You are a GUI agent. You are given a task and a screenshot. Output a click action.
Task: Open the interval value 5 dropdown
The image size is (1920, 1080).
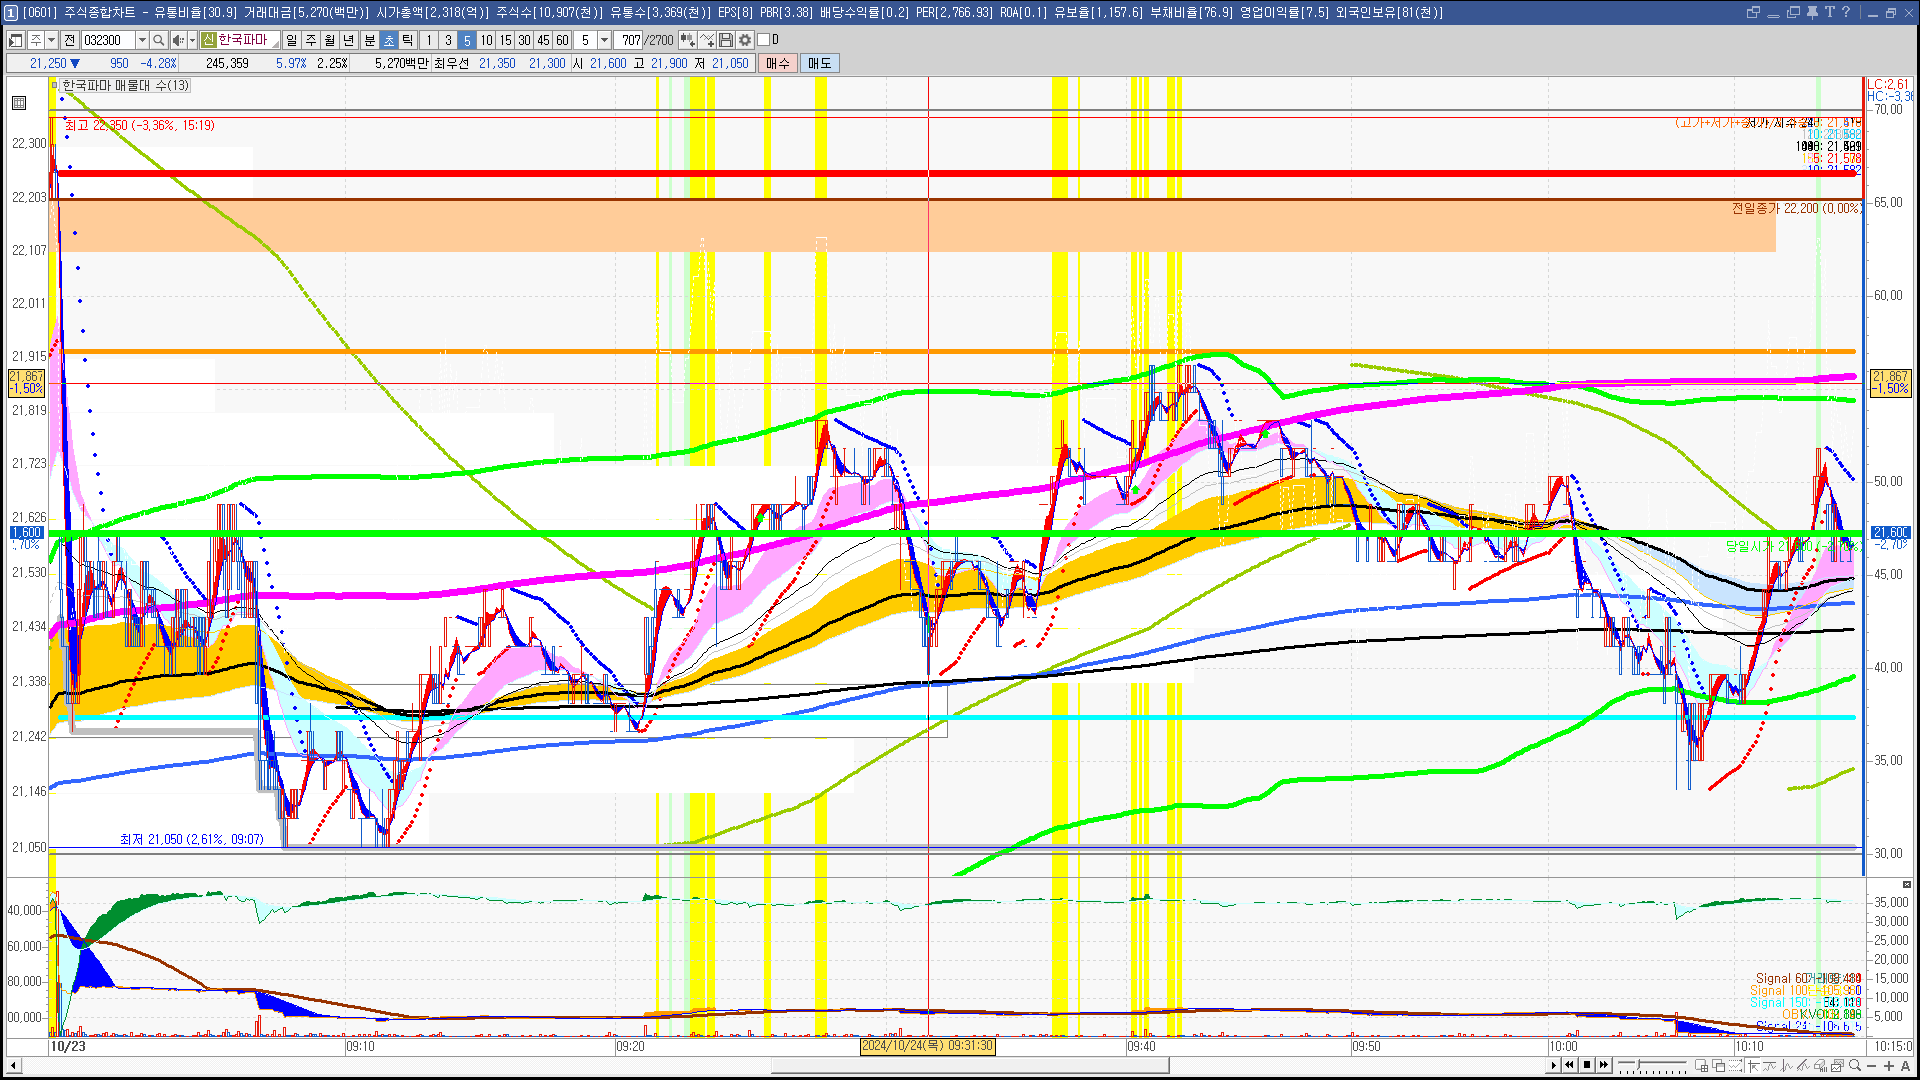(x=604, y=40)
